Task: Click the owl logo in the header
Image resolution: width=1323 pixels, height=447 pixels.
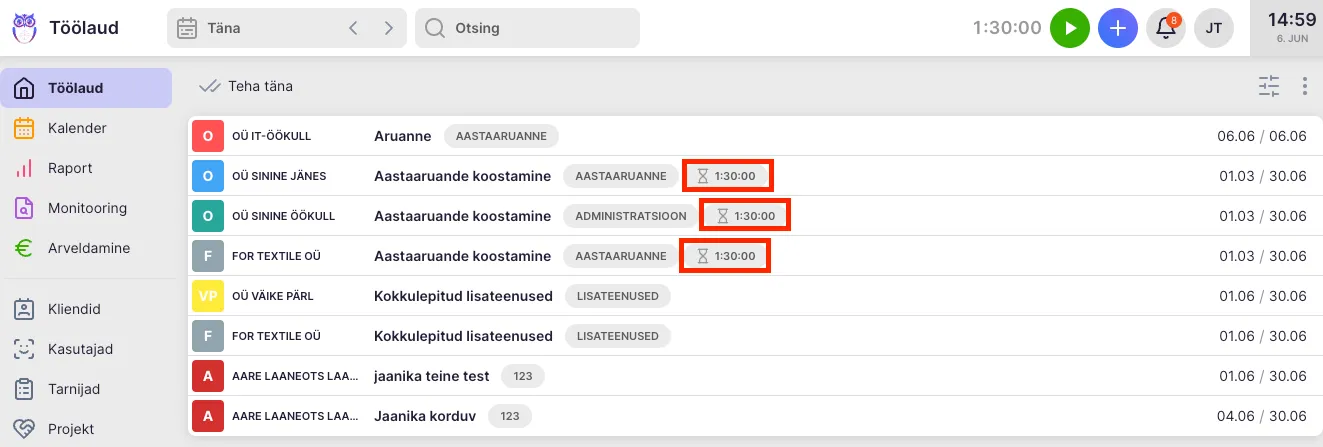Action: point(24,28)
